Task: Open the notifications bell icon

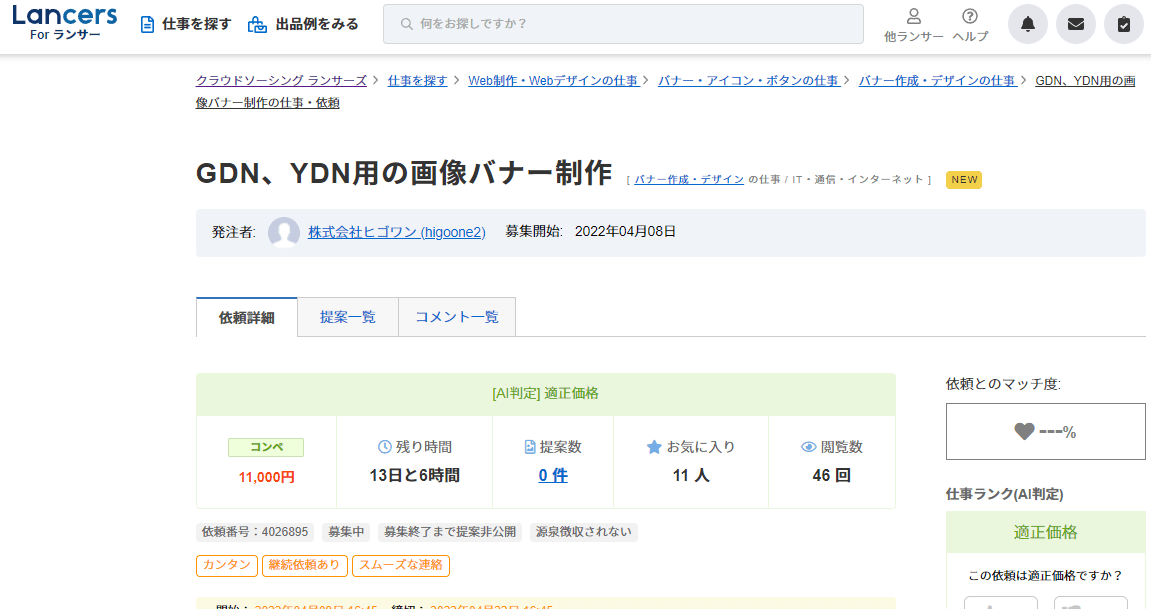Action: click(1027, 24)
